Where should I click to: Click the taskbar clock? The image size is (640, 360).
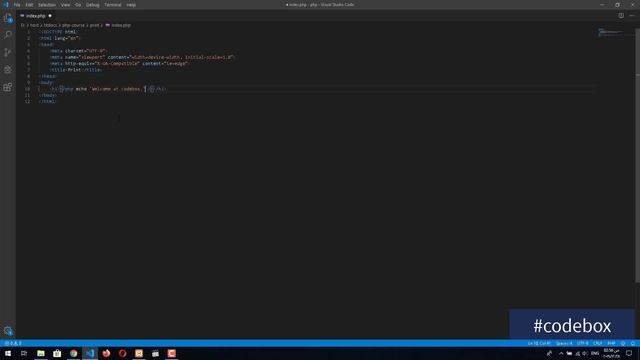(611, 353)
